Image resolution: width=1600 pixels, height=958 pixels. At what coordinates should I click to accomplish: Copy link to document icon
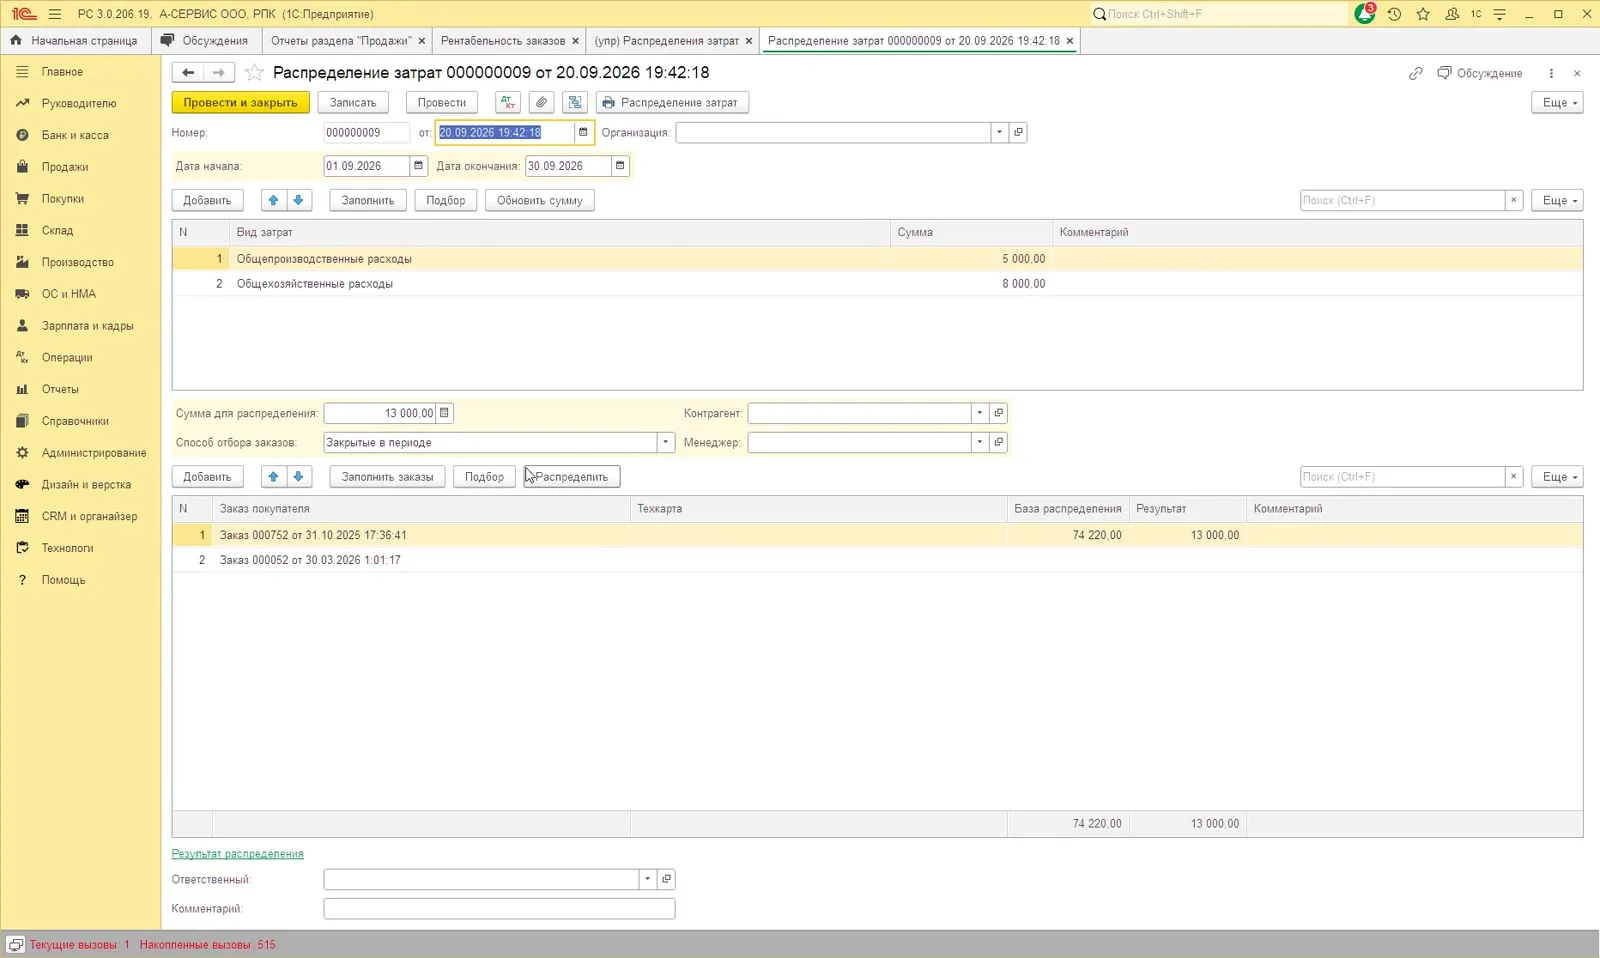(x=1415, y=73)
